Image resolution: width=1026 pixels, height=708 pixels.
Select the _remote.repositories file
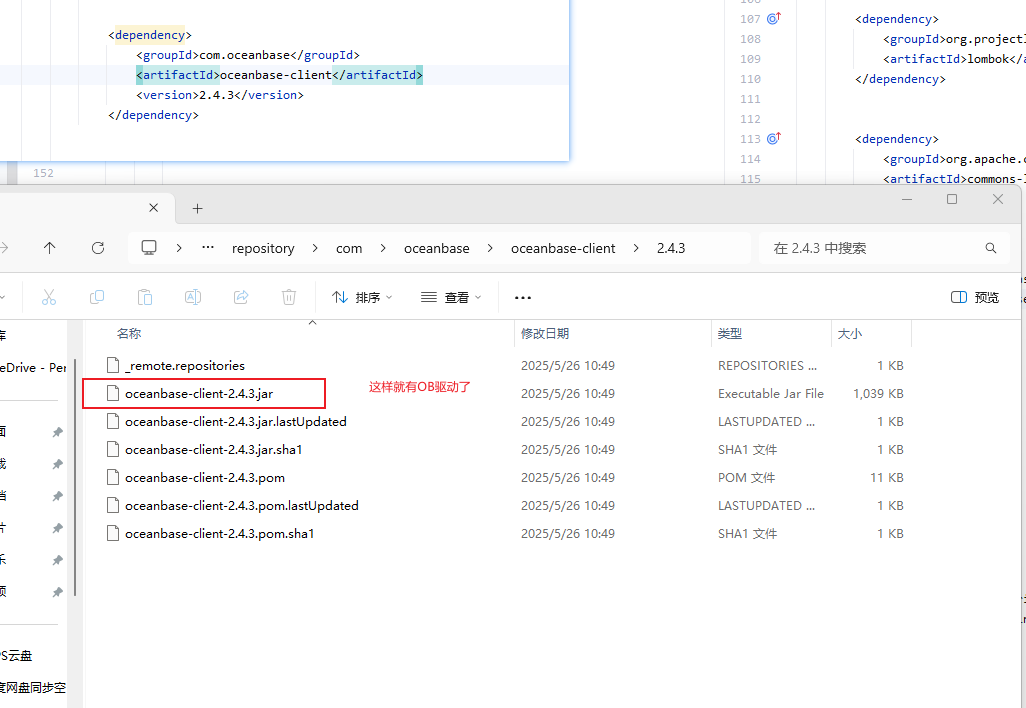(x=185, y=365)
